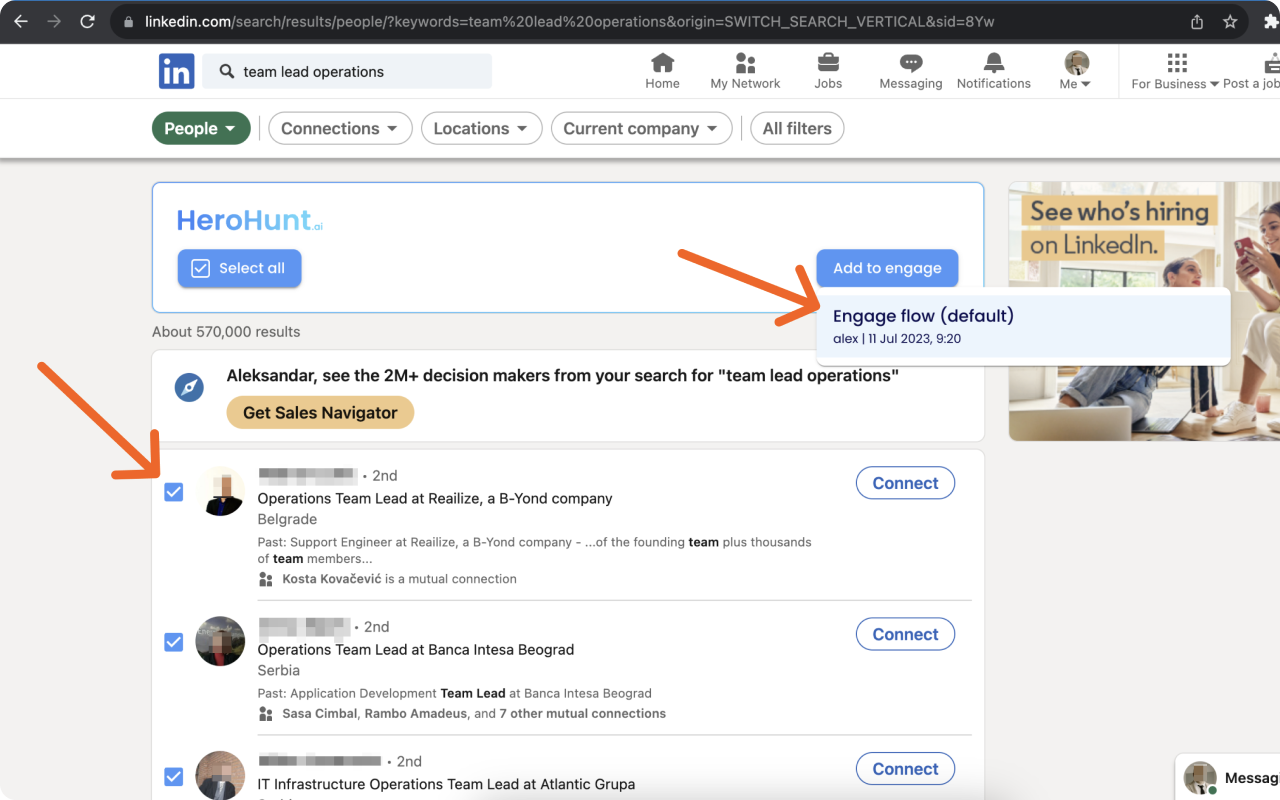1280x800 pixels.
Task: Click the LinkedIn logo
Action: point(177,72)
